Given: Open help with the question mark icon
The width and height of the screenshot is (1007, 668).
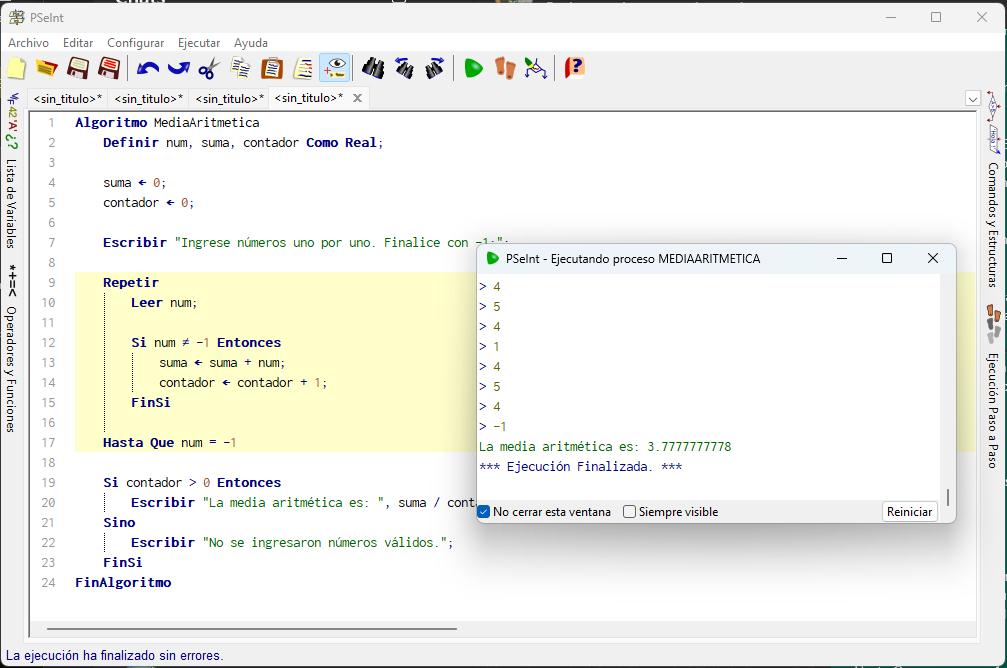Looking at the screenshot, I should 574,68.
